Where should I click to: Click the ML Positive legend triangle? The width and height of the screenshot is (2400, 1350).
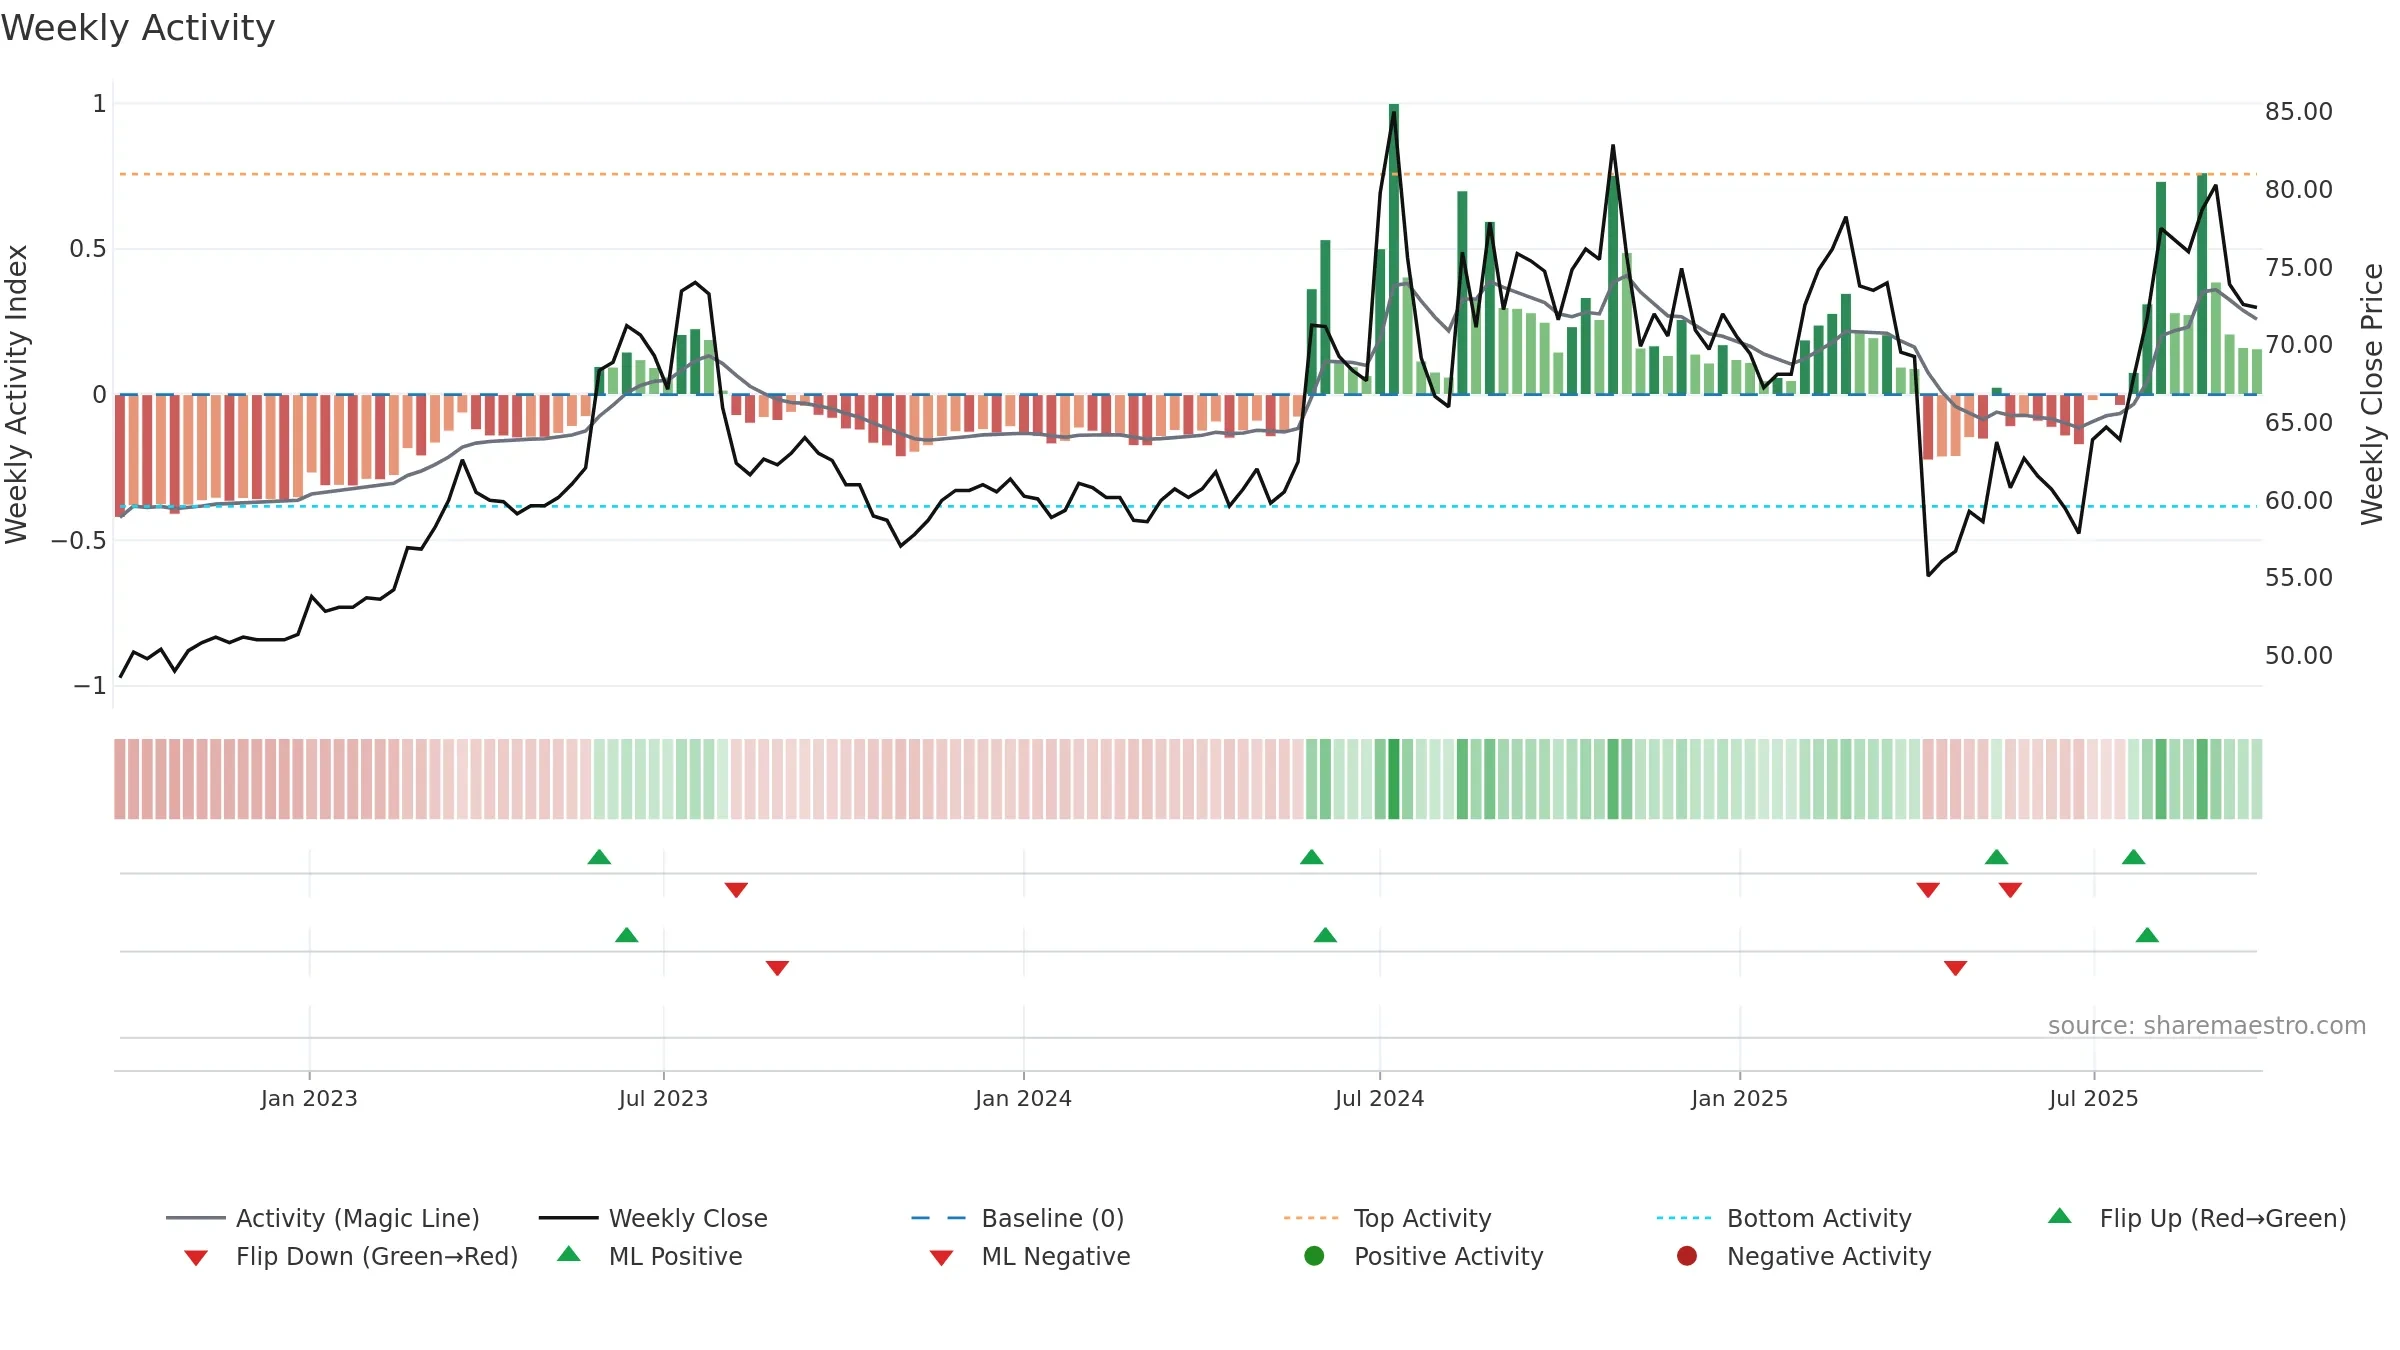(x=568, y=1254)
